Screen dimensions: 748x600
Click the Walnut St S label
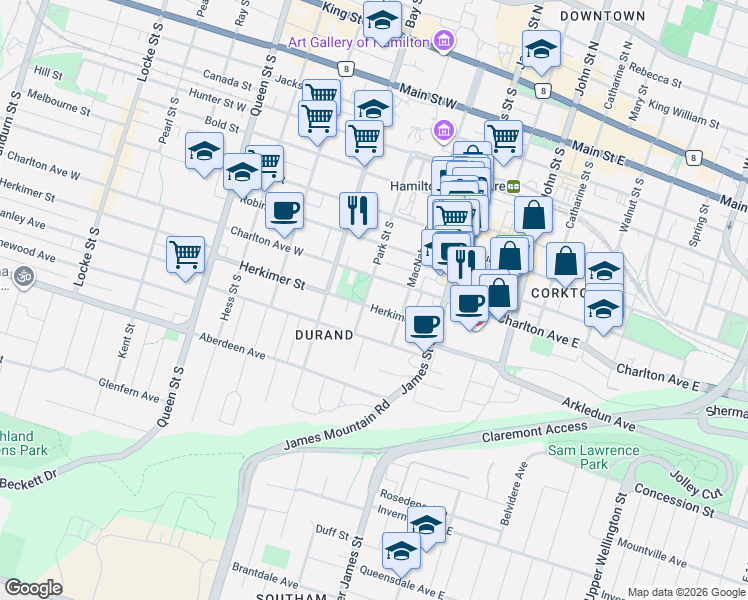tap(632, 206)
